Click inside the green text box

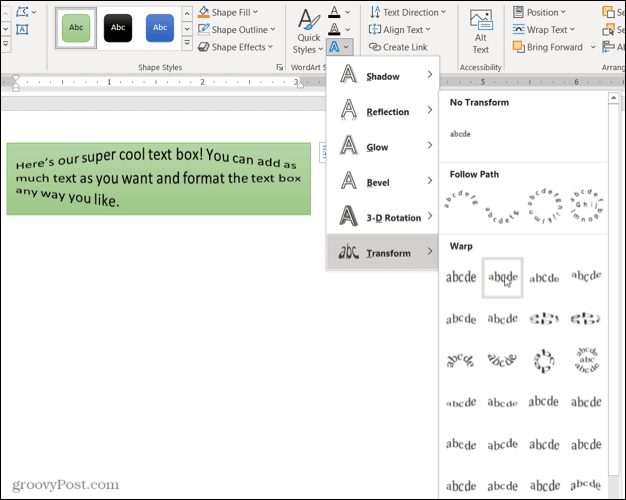coord(158,179)
